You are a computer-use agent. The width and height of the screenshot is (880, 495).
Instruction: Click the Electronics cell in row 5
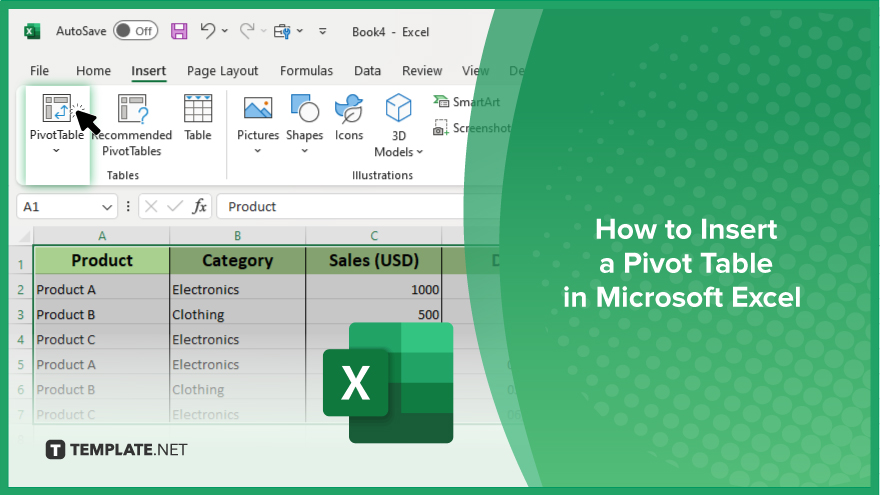(x=237, y=364)
